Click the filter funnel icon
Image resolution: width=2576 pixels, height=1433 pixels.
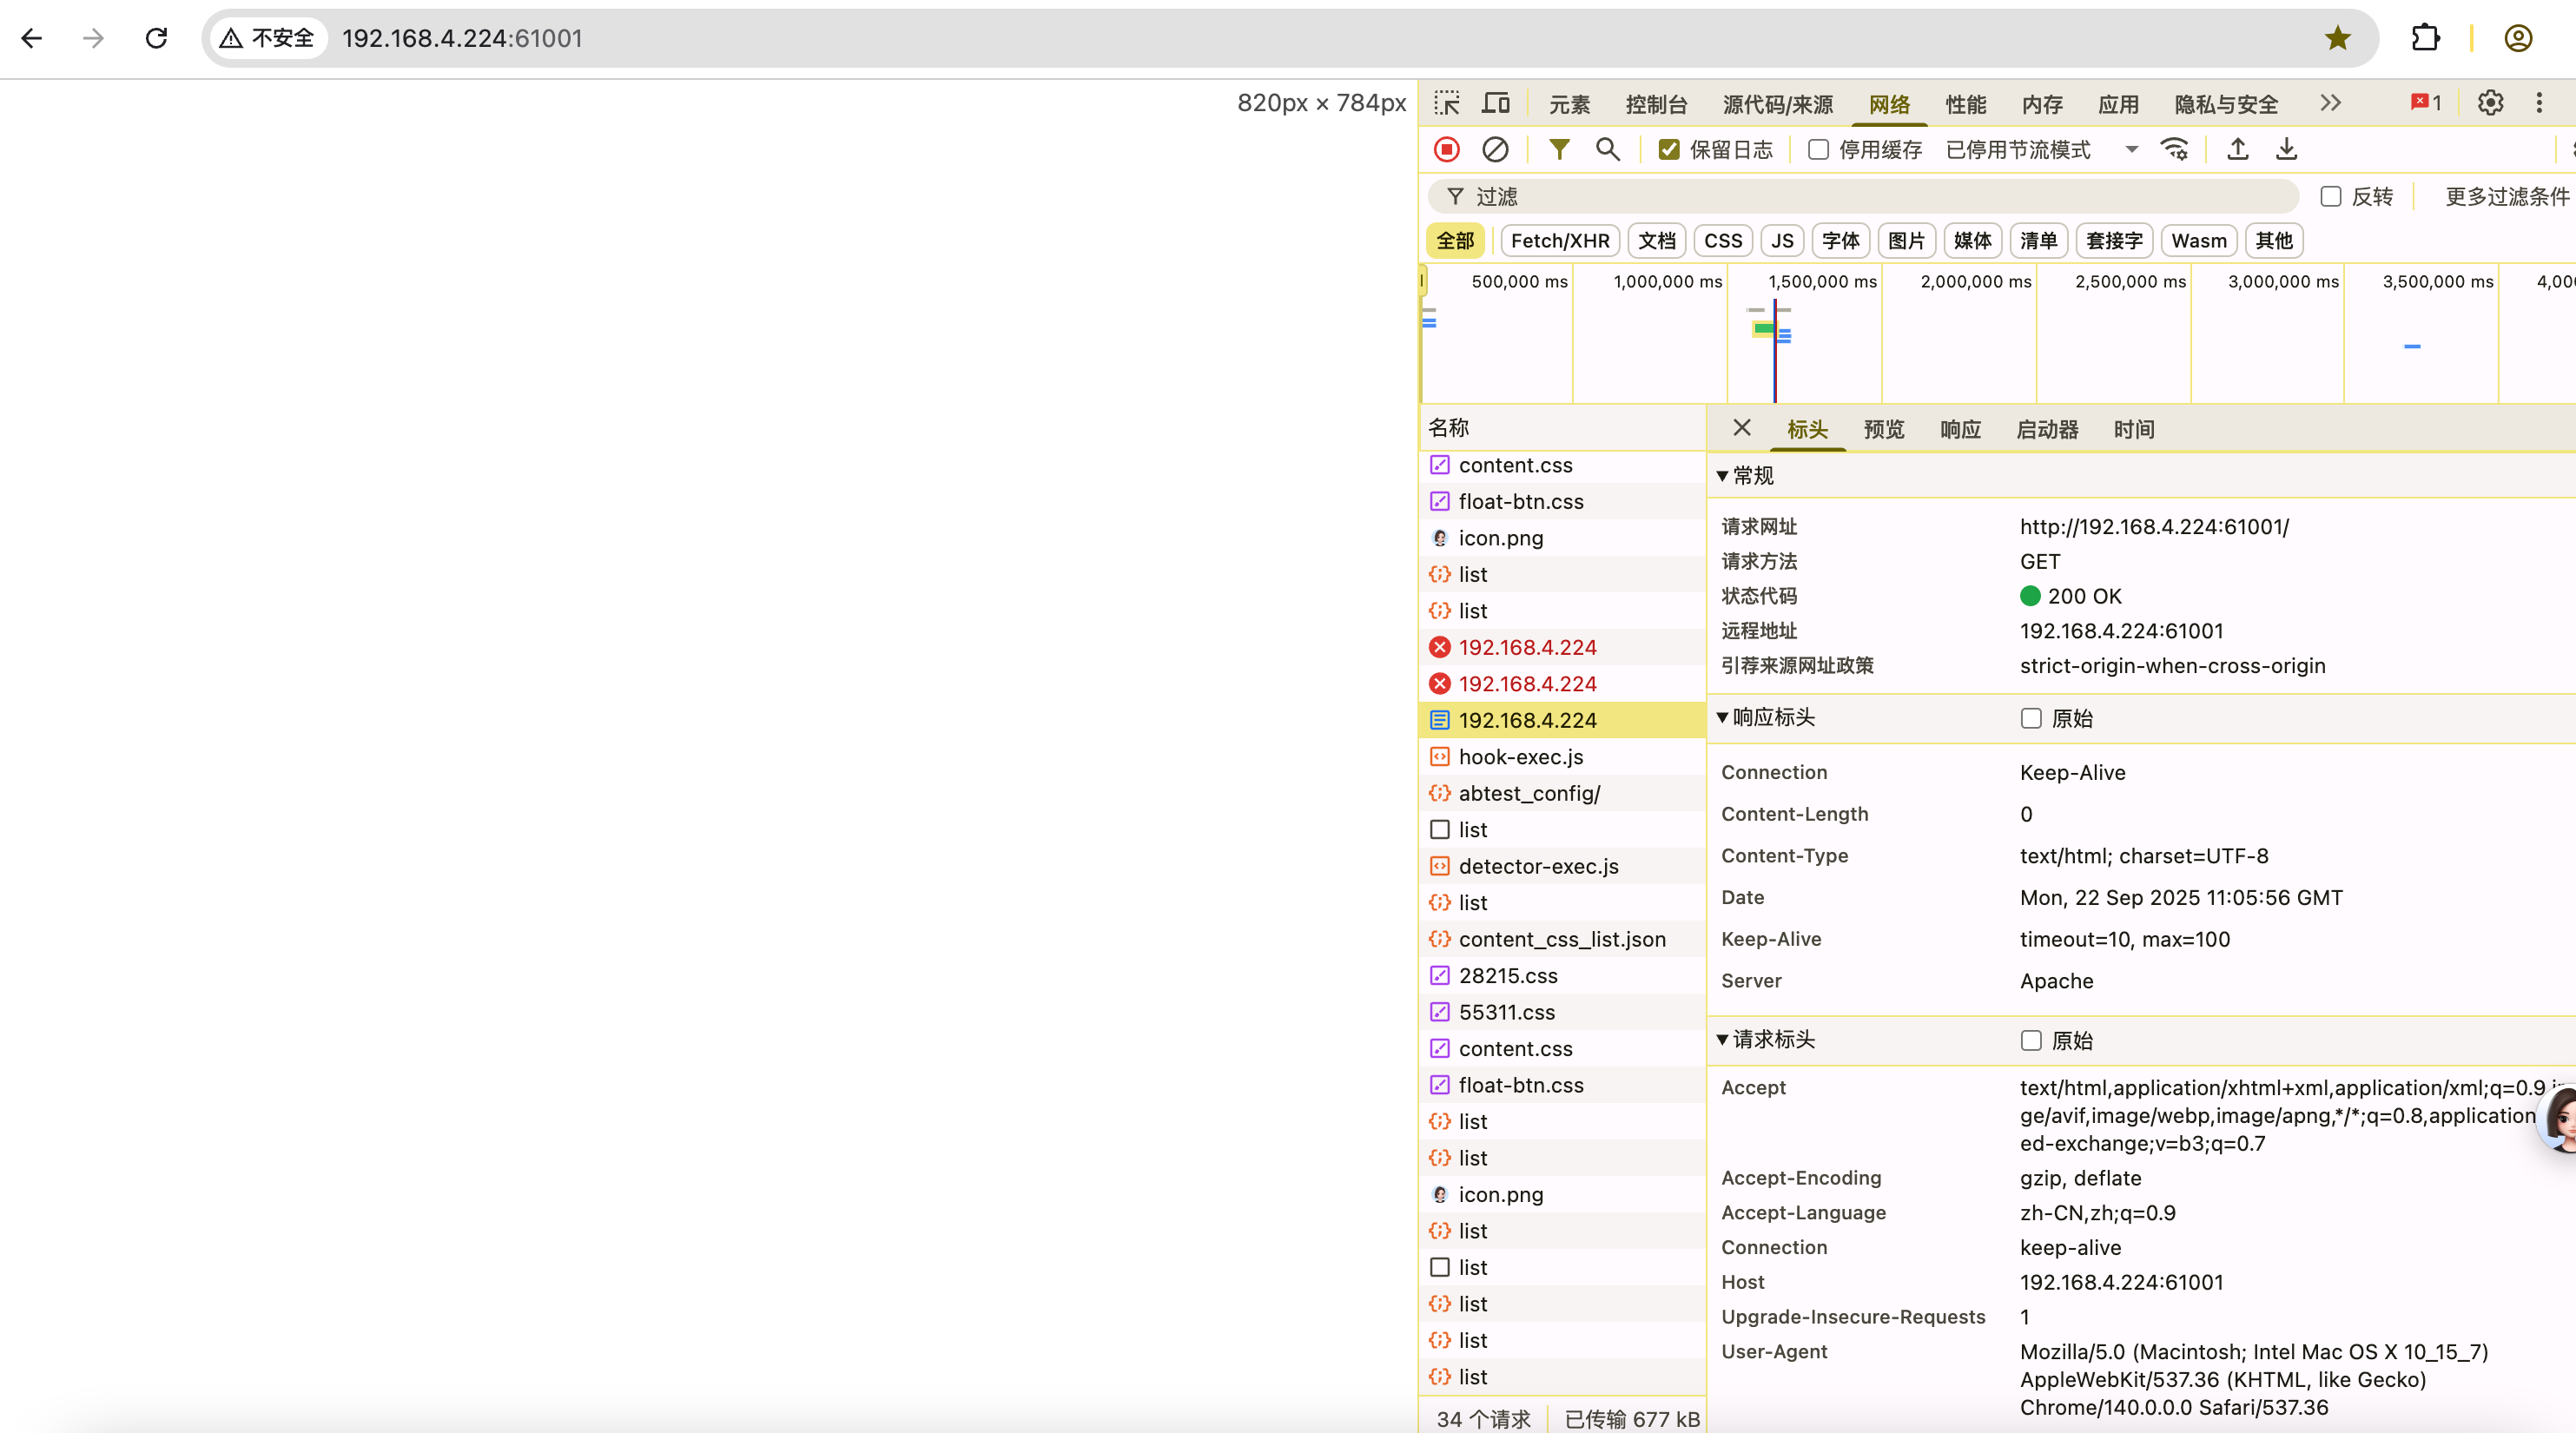tap(1558, 150)
